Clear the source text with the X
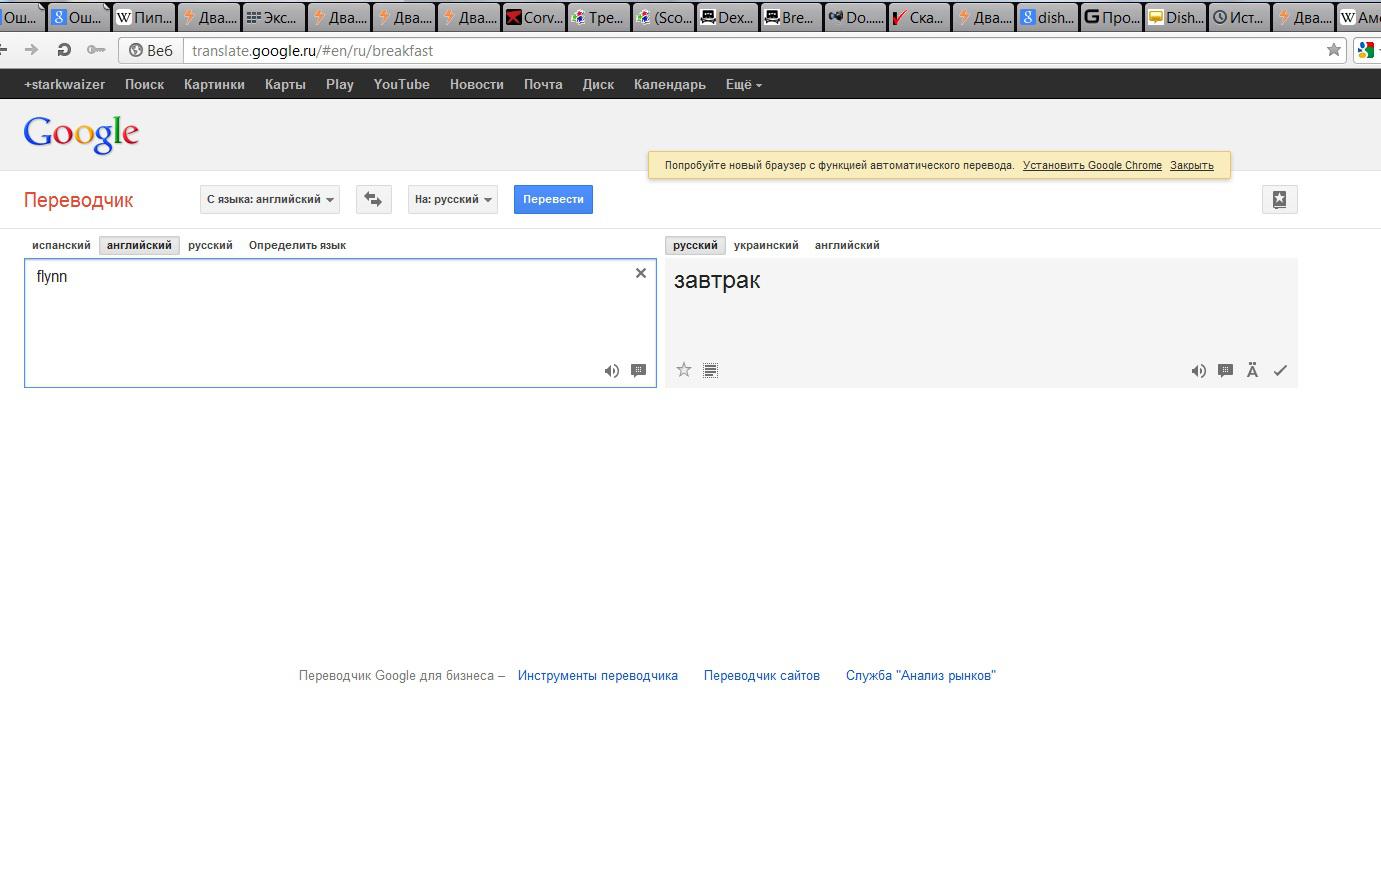Viewport: 1381px width, 879px height. point(641,273)
